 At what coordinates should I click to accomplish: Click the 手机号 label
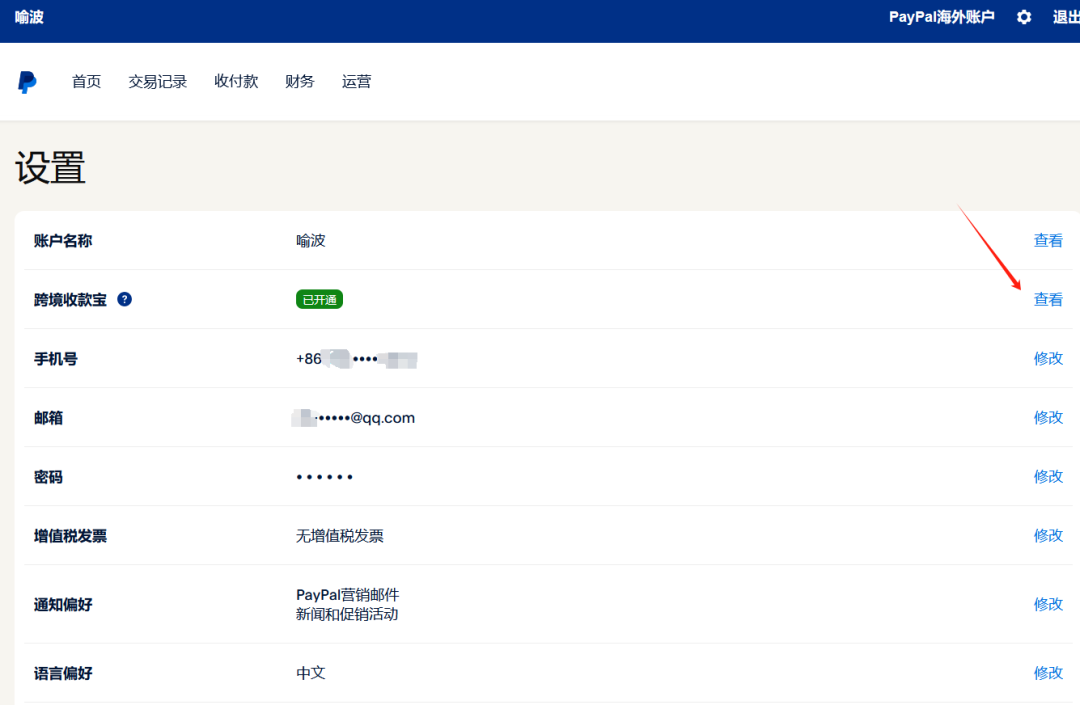pos(56,359)
